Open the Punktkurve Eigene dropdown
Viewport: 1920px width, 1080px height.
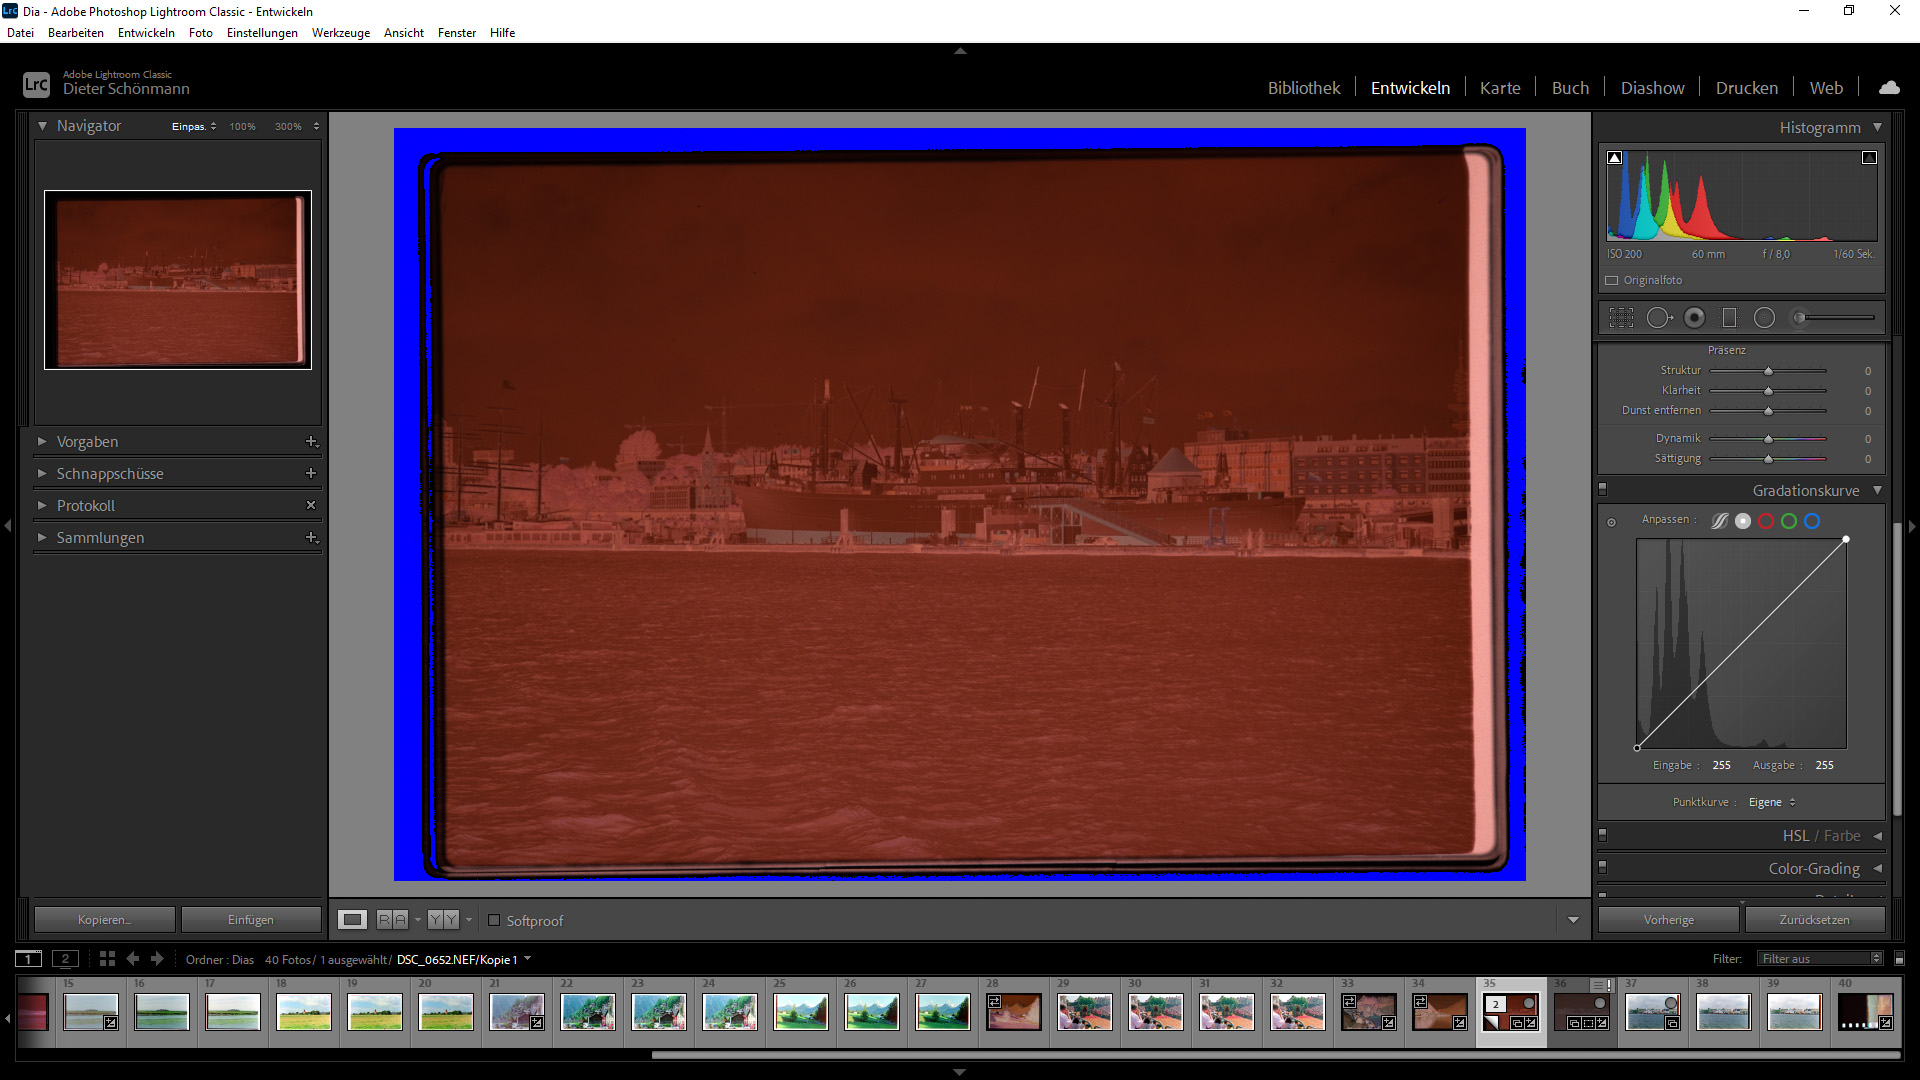(1772, 802)
